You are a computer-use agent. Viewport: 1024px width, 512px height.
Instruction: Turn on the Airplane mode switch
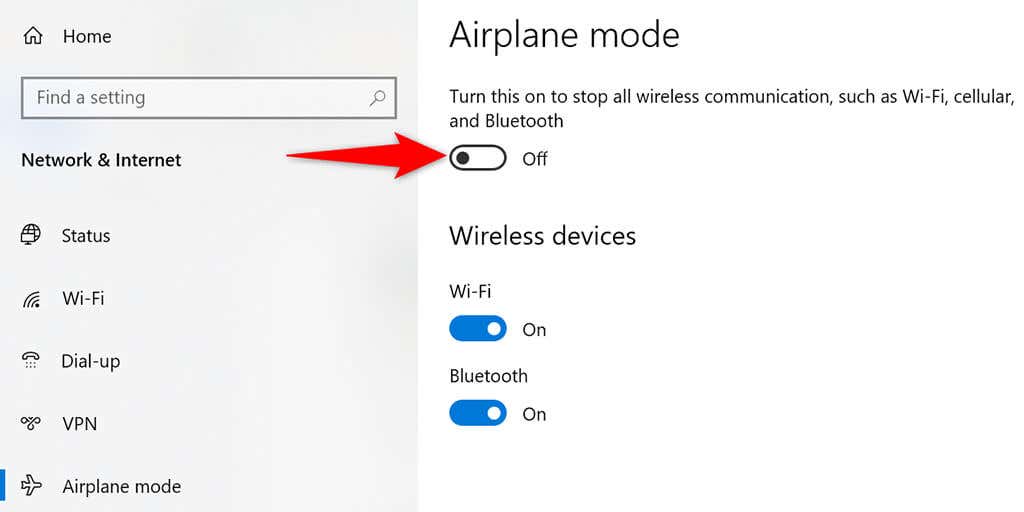477,158
